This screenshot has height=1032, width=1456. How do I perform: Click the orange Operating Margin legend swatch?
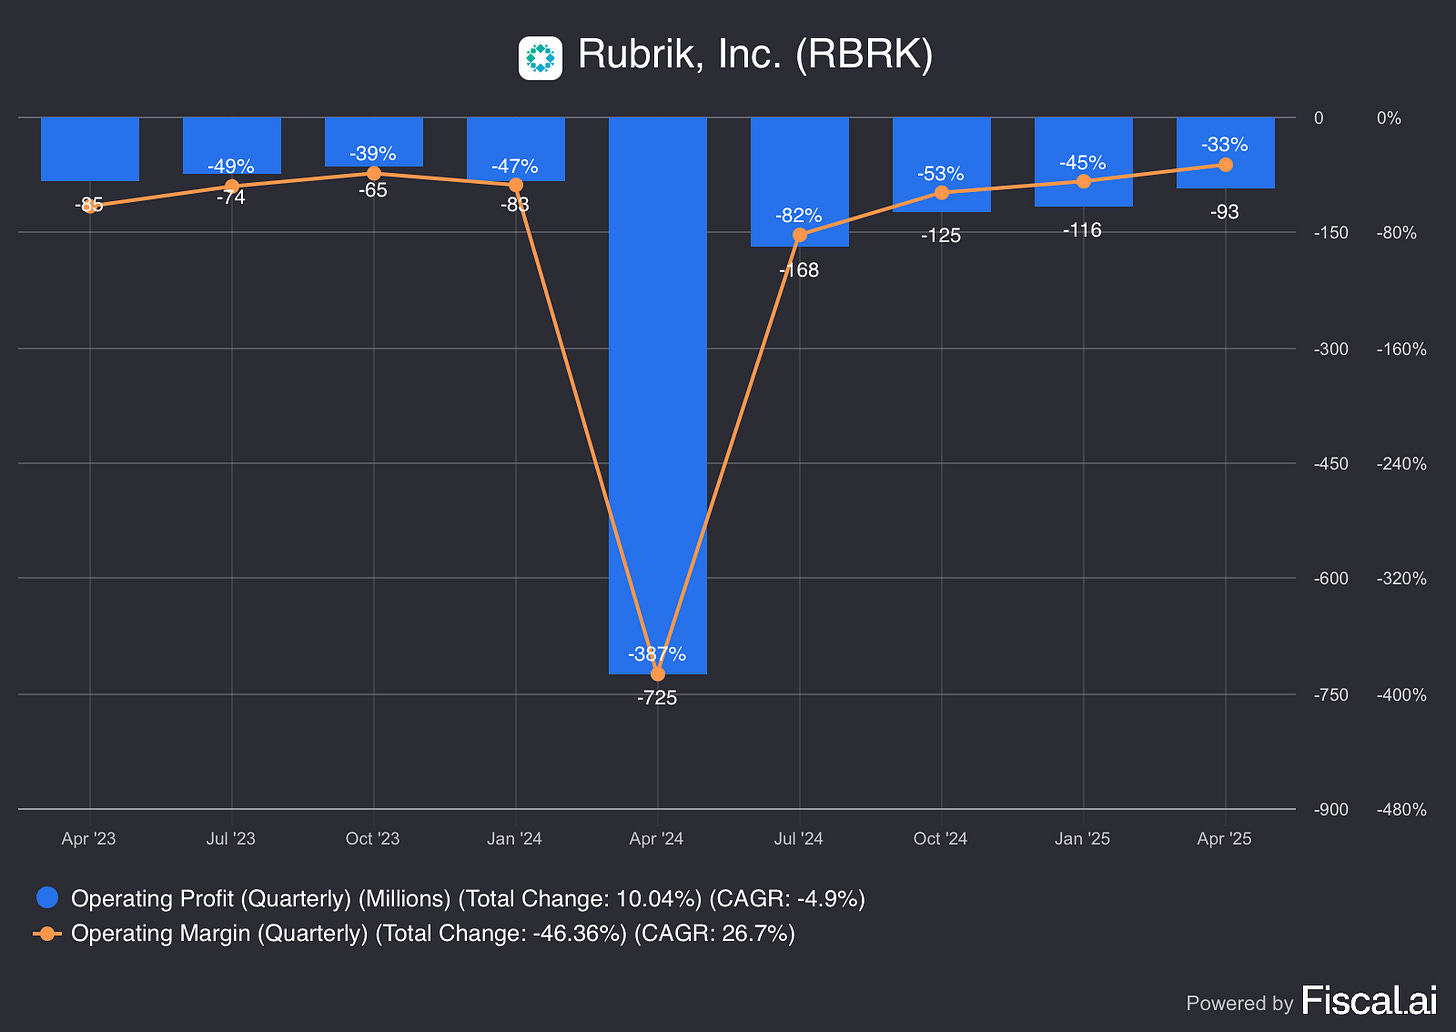[47, 934]
